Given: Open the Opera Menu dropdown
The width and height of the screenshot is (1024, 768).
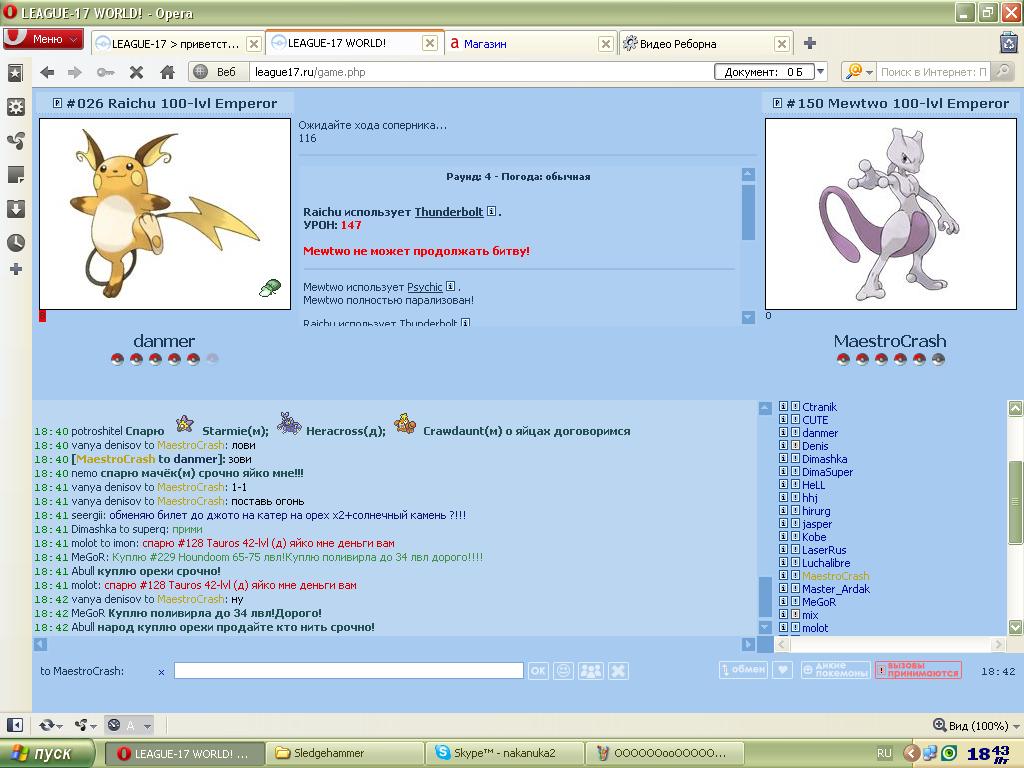Looking at the screenshot, I should (x=43, y=39).
